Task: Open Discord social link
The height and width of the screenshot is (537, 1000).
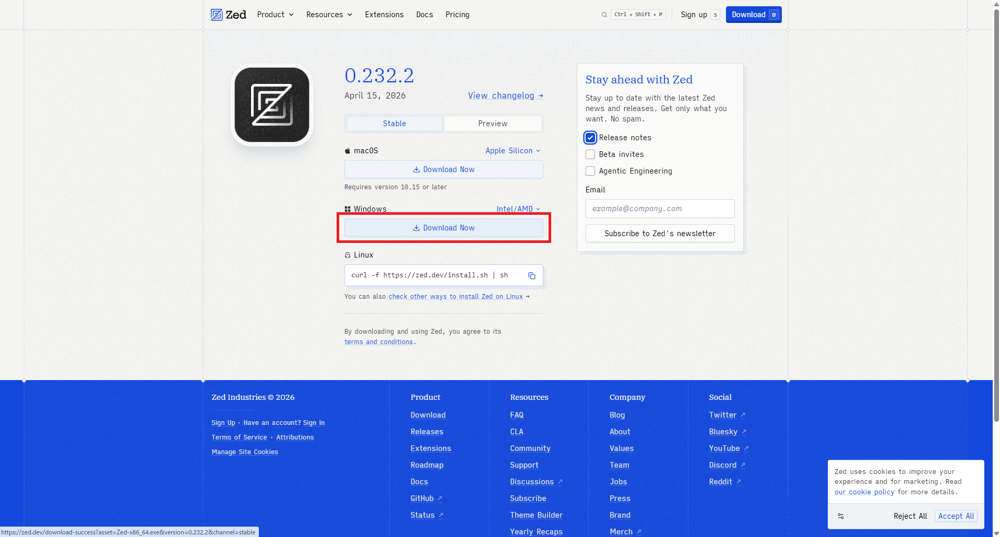Action: tap(727, 465)
